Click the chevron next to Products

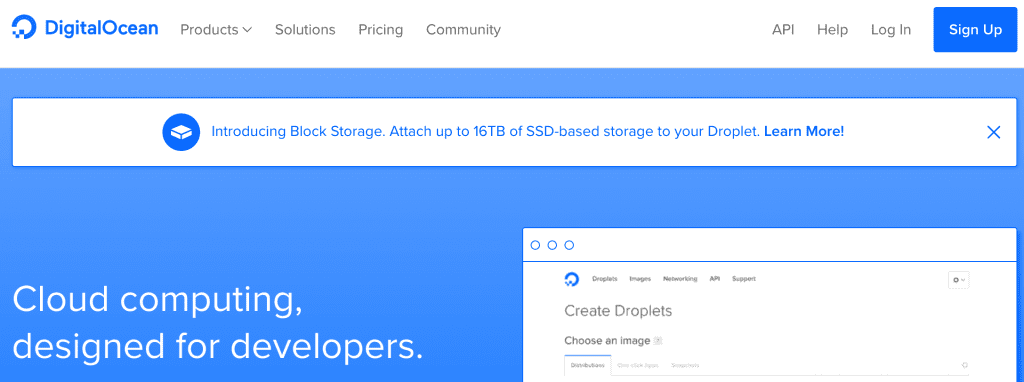coord(247,30)
